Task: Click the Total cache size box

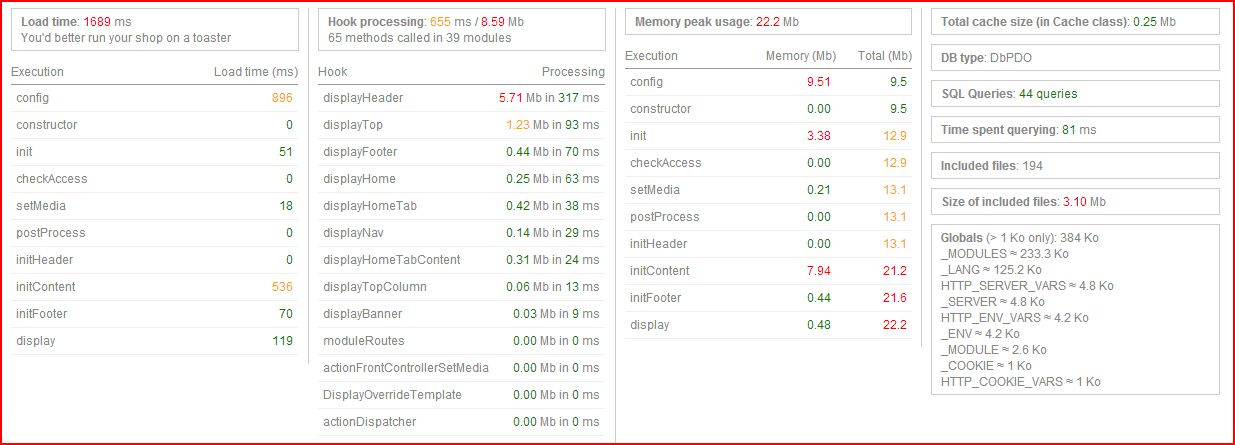Action: (1075, 22)
